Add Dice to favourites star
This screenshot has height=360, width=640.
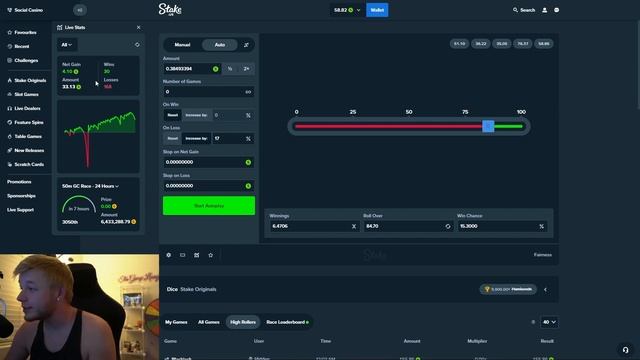click(x=211, y=255)
